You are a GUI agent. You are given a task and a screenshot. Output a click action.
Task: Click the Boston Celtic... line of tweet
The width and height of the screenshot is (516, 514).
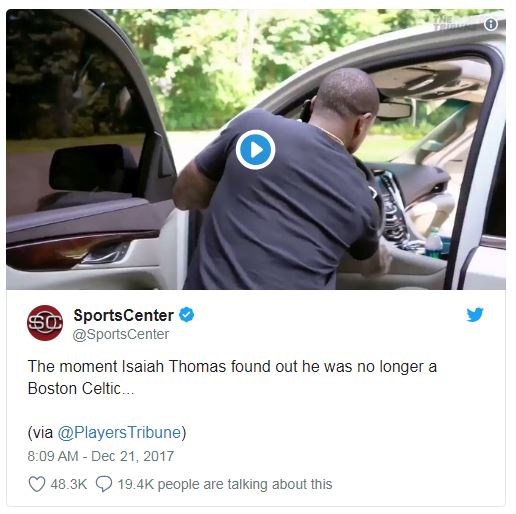[81, 389]
